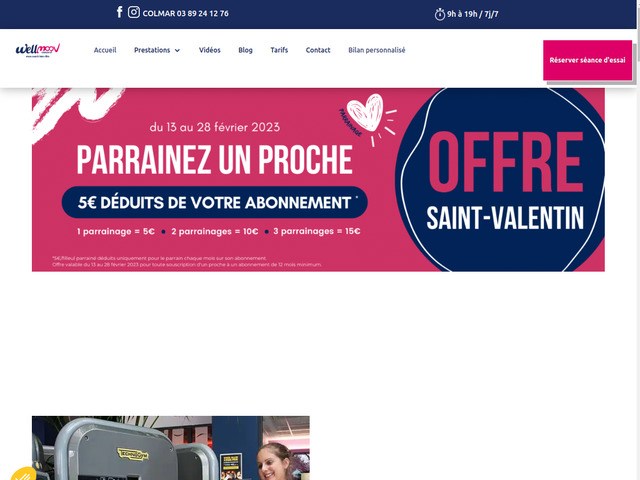
Task: Open the Vidéos menu item
Action: [x=210, y=50]
